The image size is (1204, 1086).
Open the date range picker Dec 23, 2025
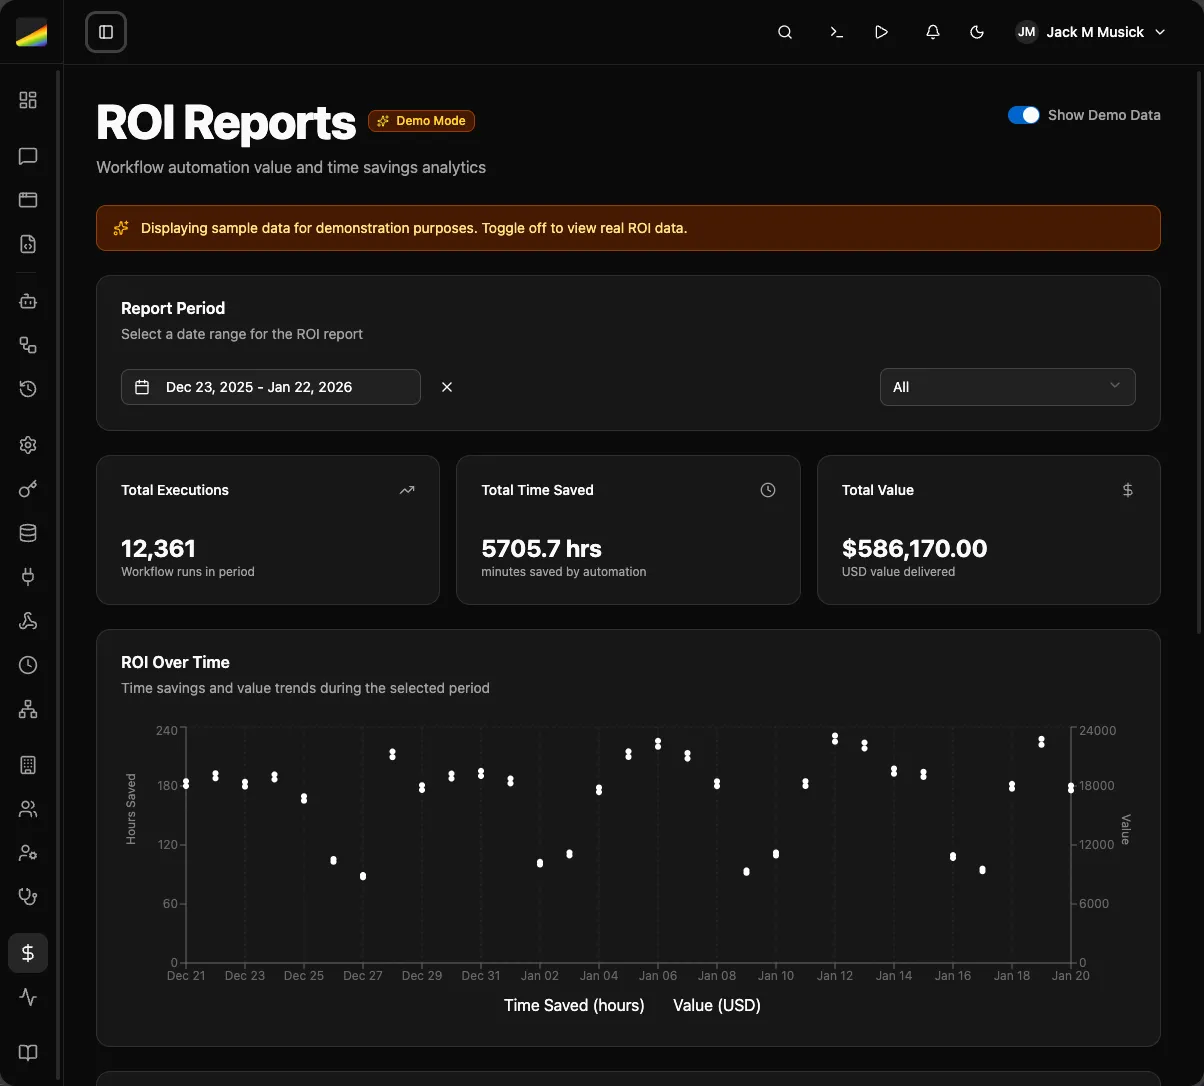[x=270, y=387]
